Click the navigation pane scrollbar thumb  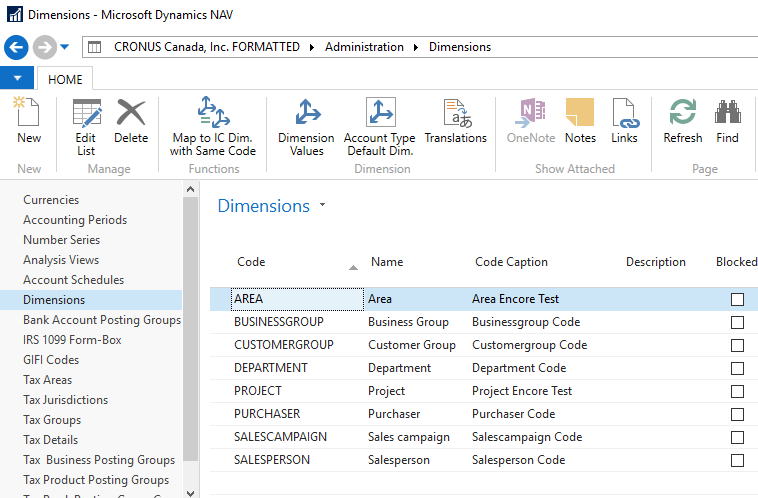pyautogui.click(x=190, y=328)
